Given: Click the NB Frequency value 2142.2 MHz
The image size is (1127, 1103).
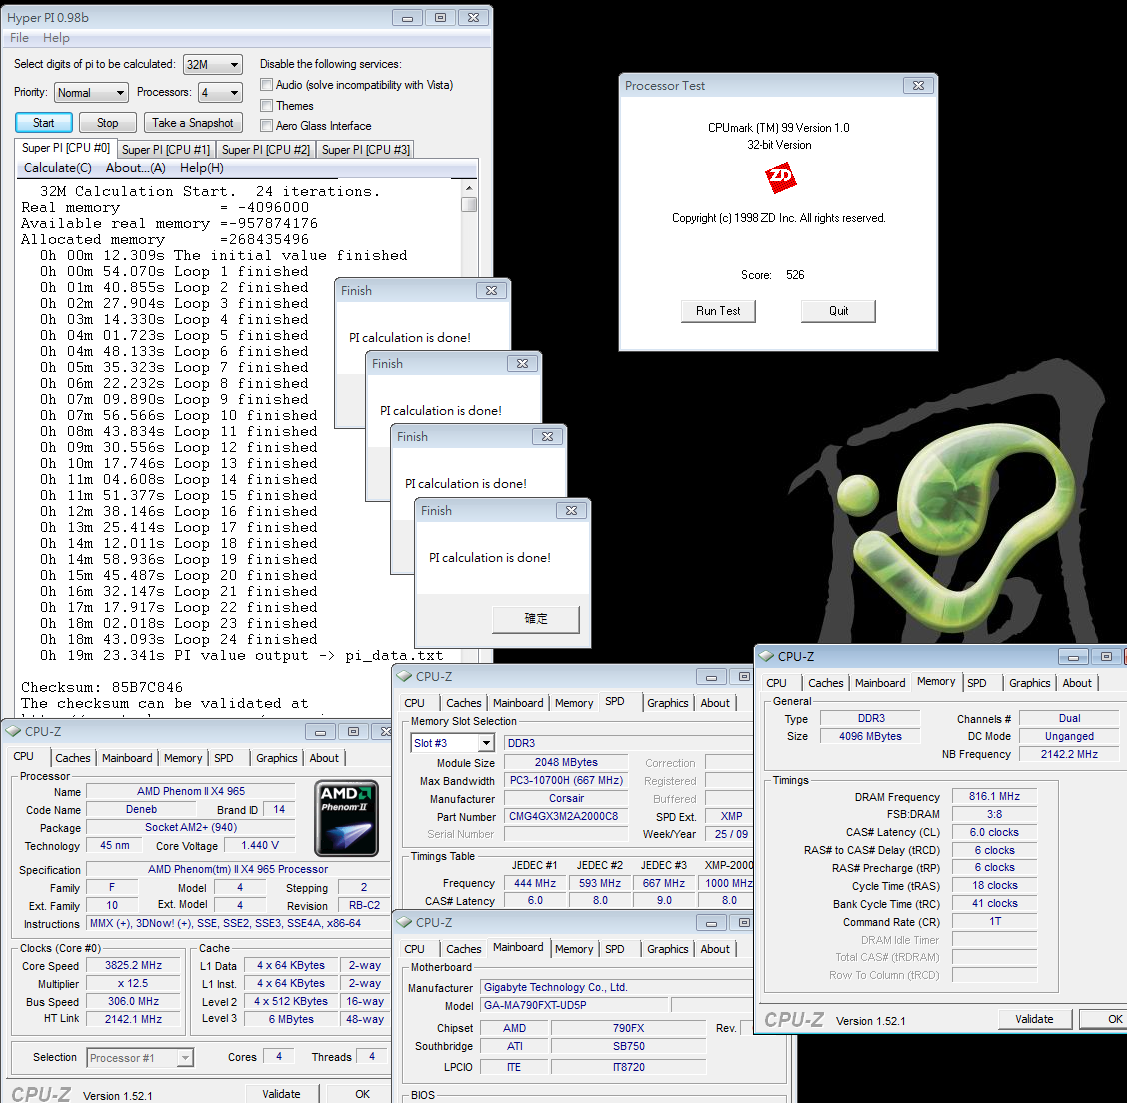Looking at the screenshot, I should coord(1069,754).
